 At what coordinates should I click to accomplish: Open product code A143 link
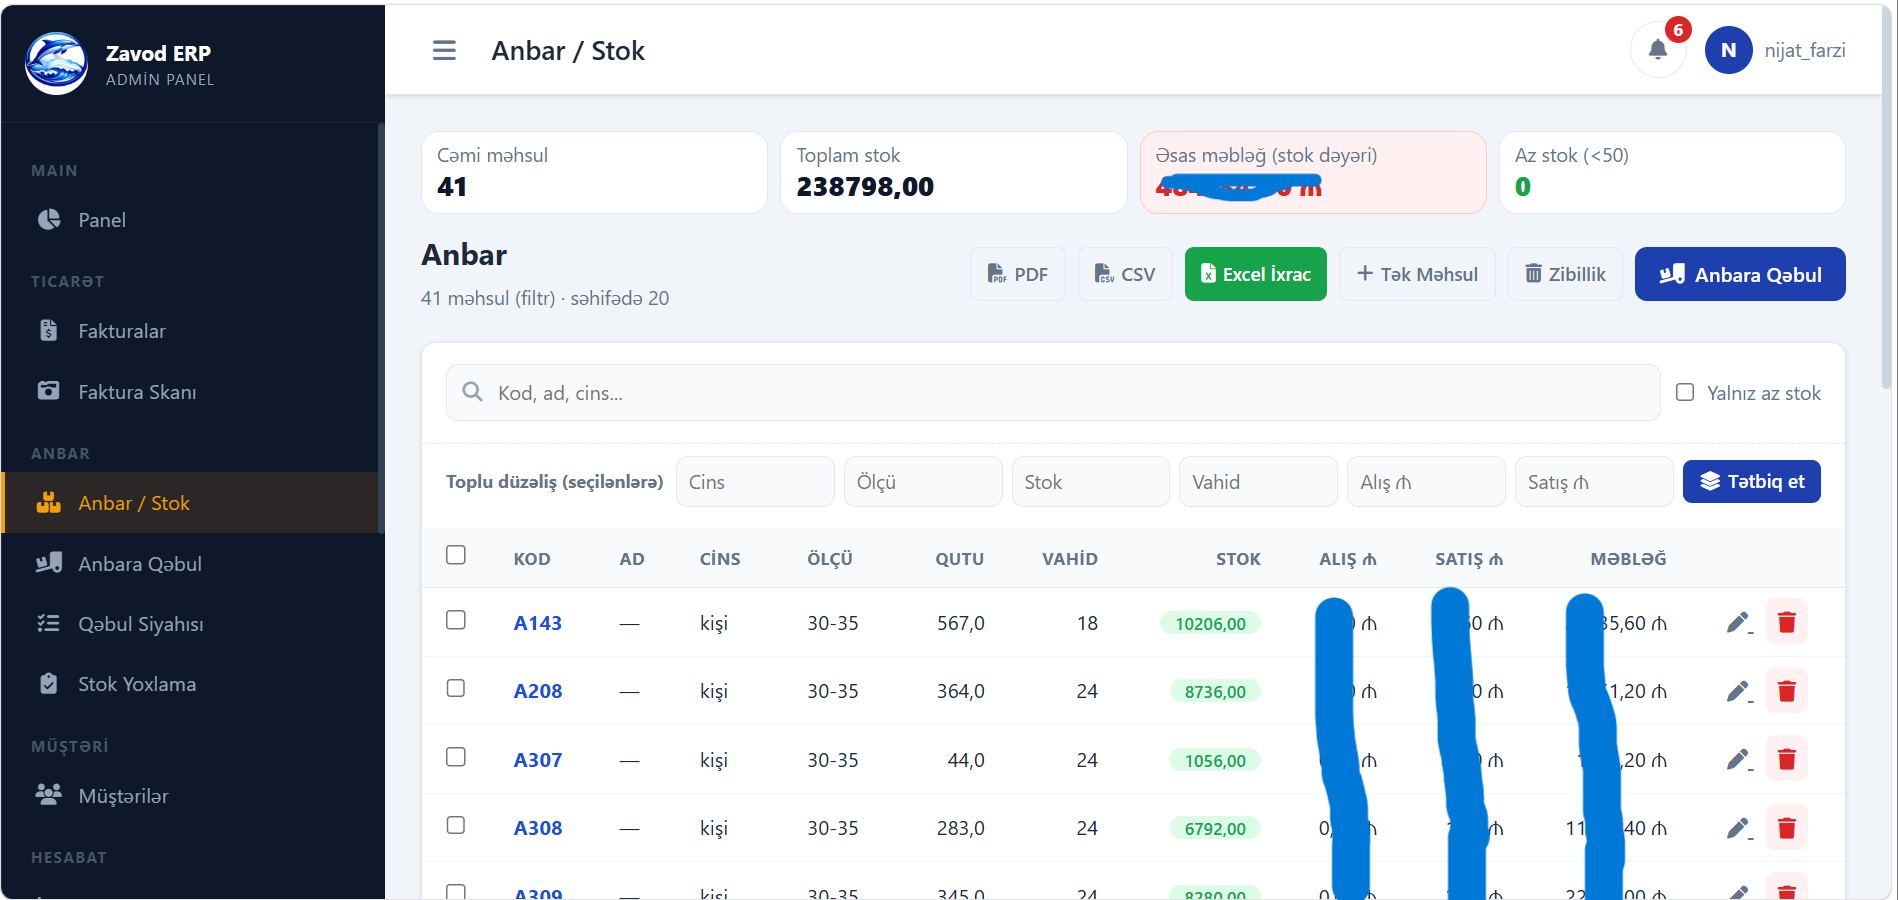(537, 623)
